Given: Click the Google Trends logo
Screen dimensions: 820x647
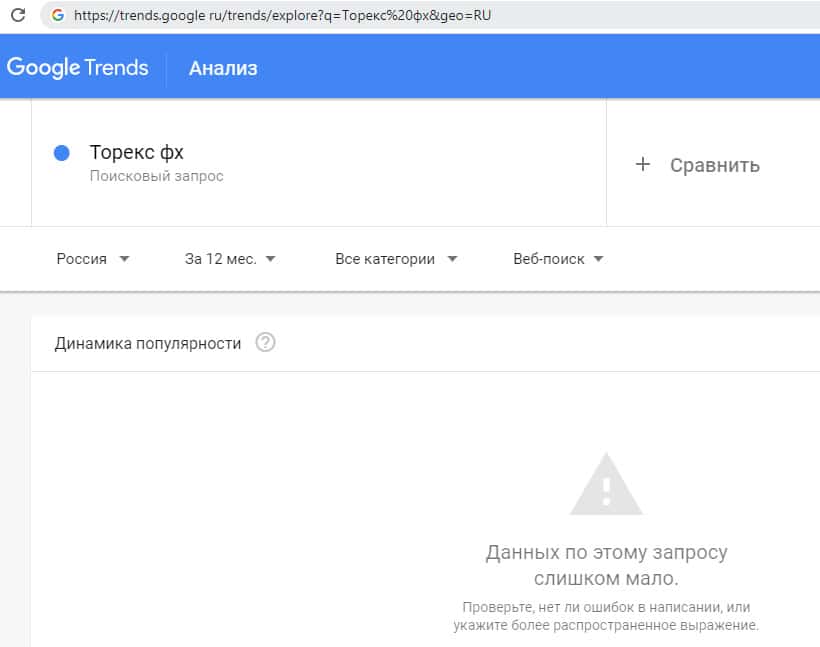Looking at the screenshot, I should tap(77, 68).
